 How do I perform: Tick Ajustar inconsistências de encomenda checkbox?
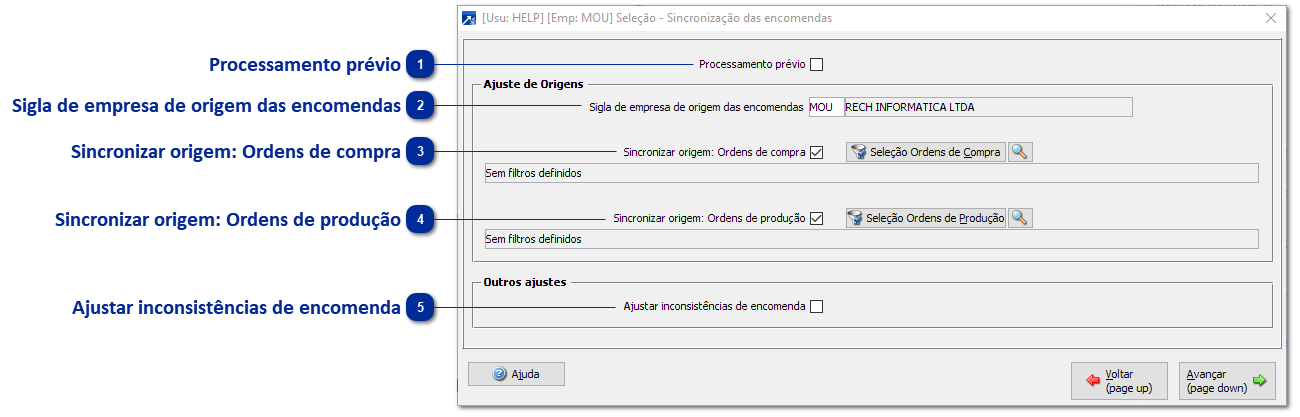(x=817, y=307)
